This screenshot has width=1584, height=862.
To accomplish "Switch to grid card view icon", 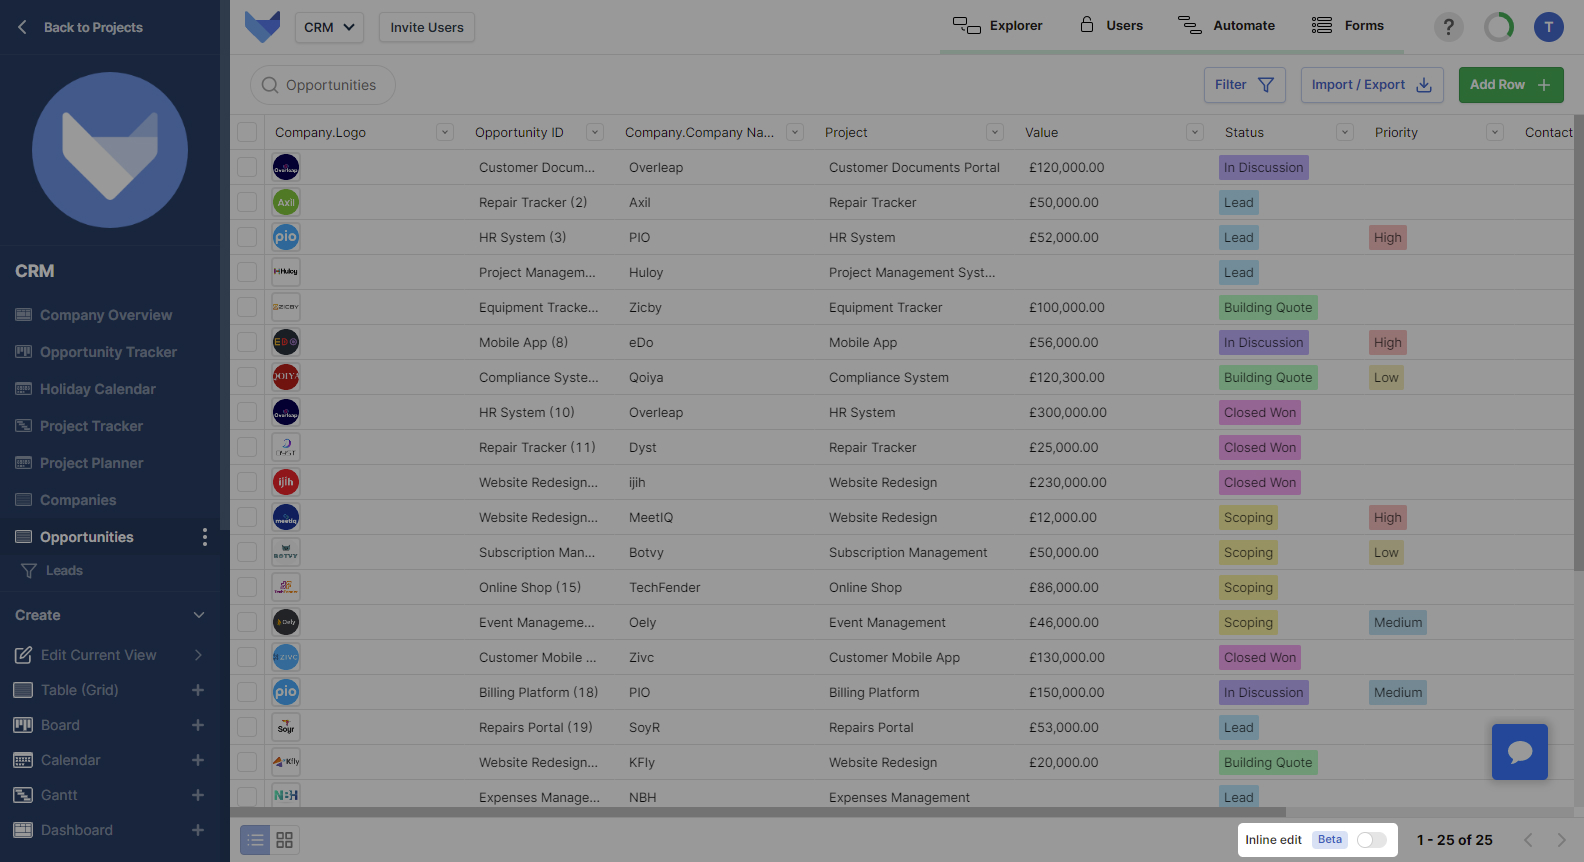I will tap(285, 840).
